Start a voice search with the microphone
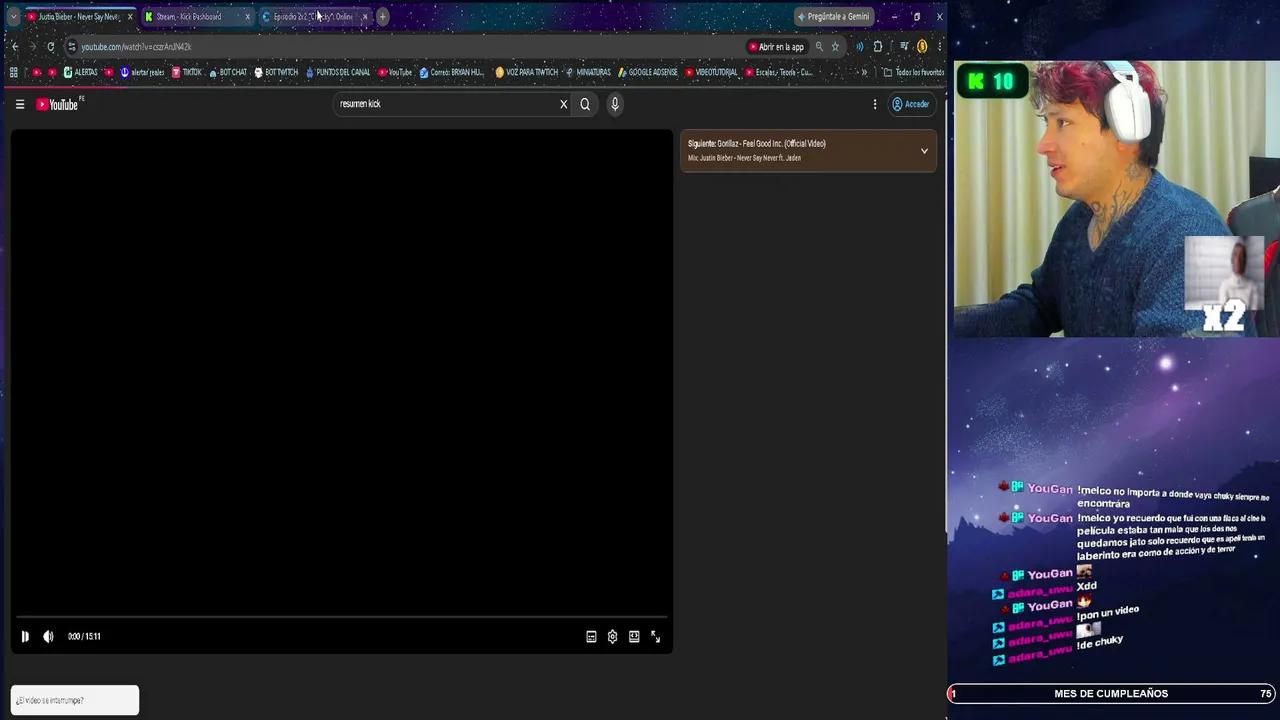This screenshot has width=1280, height=720. (615, 104)
